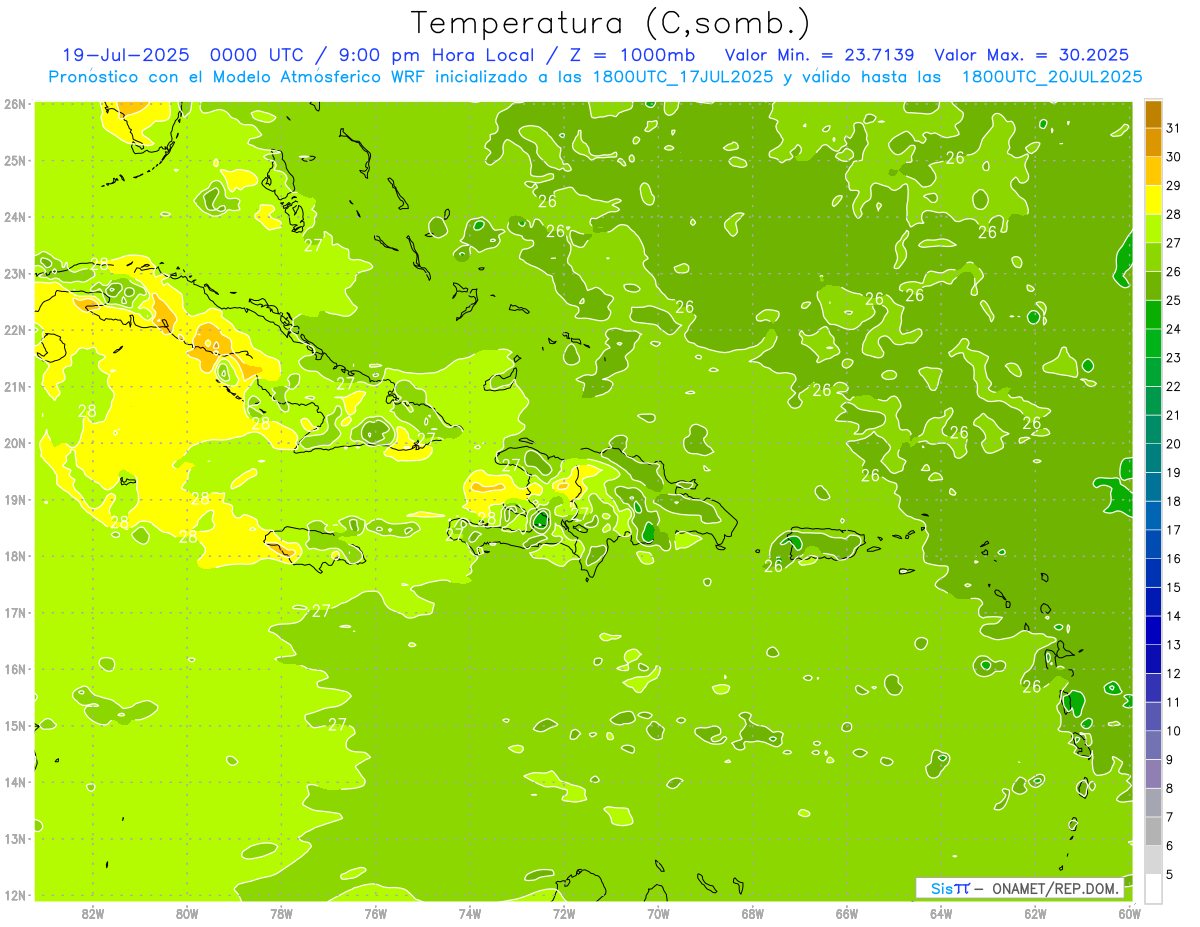The image size is (1200, 927).
Task: Click the "24N" latitude axis label
Action: [x=14, y=217]
